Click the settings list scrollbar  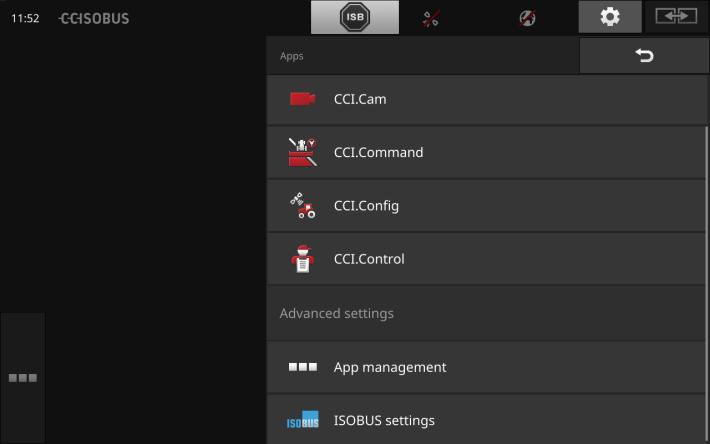pos(706,283)
